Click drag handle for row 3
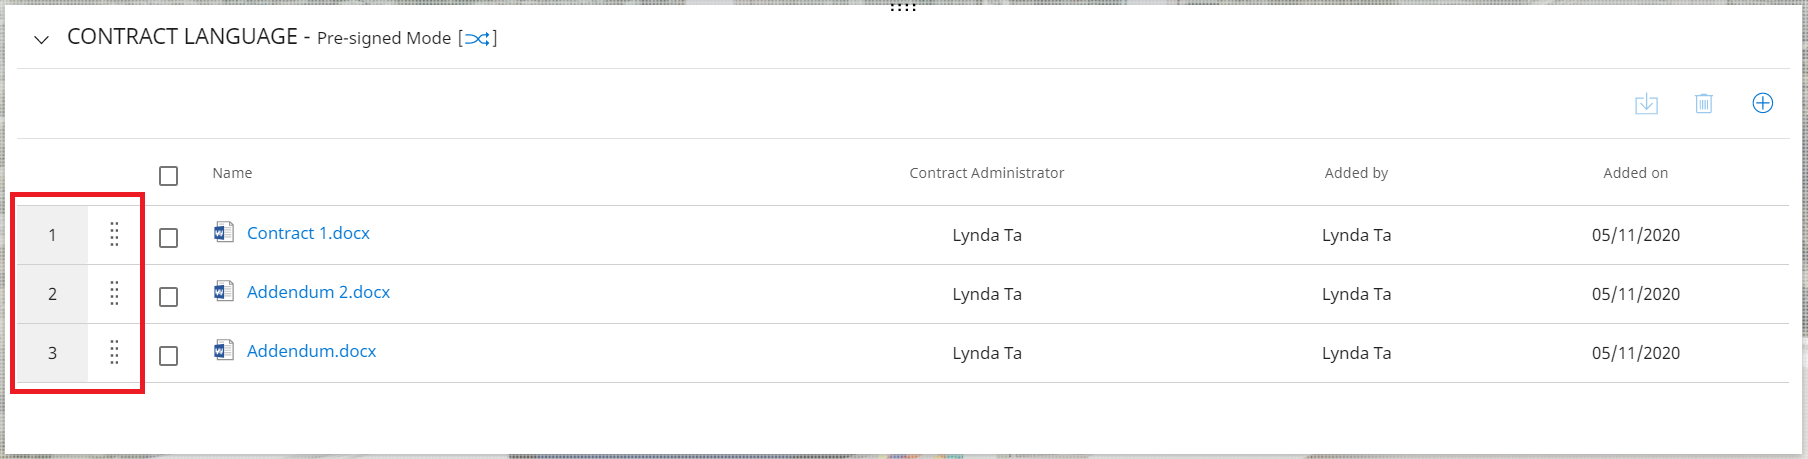The height and width of the screenshot is (459, 1808). click(x=114, y=352)
